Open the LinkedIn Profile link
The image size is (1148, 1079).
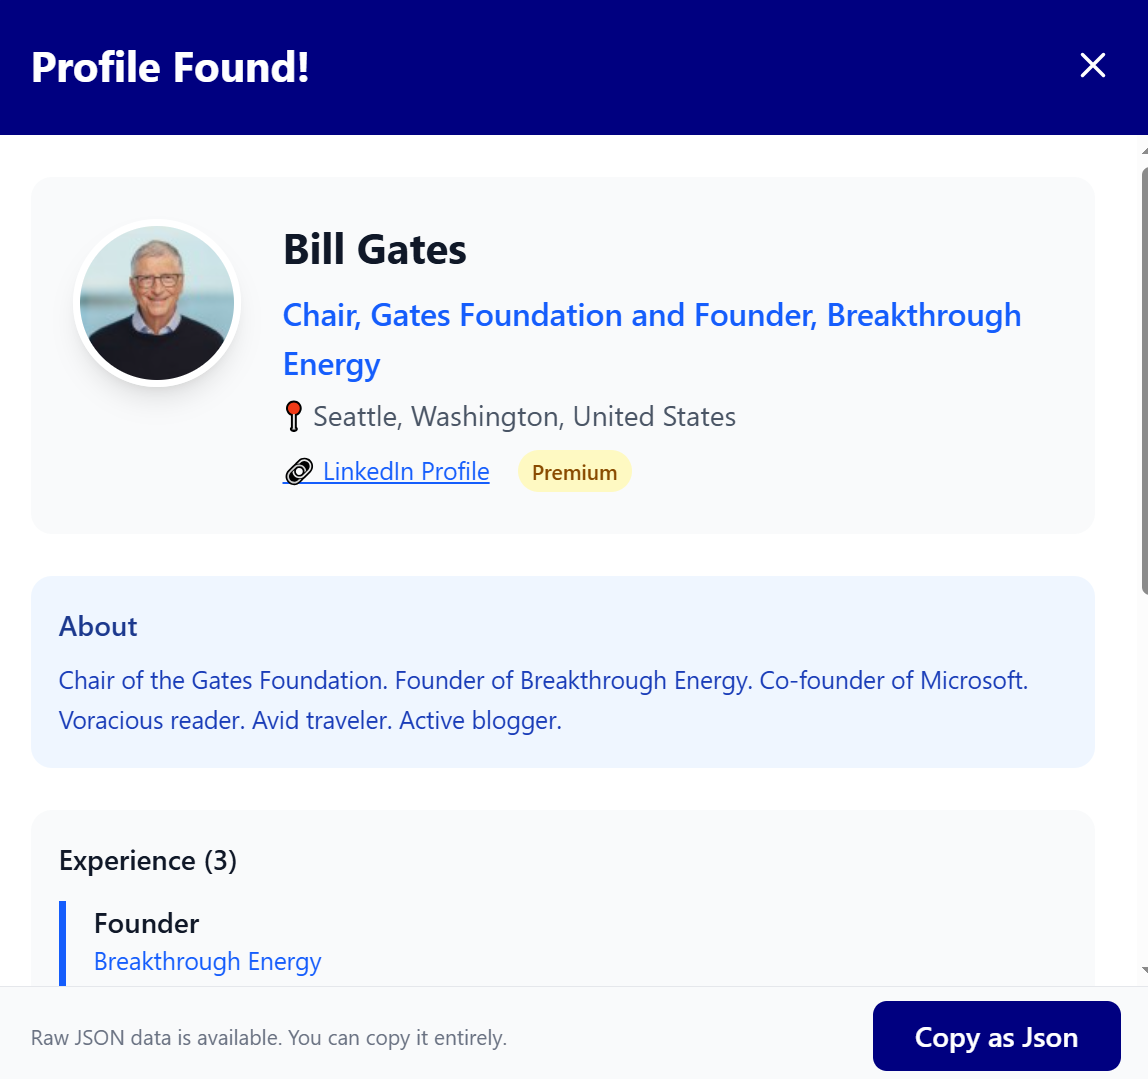406,472
